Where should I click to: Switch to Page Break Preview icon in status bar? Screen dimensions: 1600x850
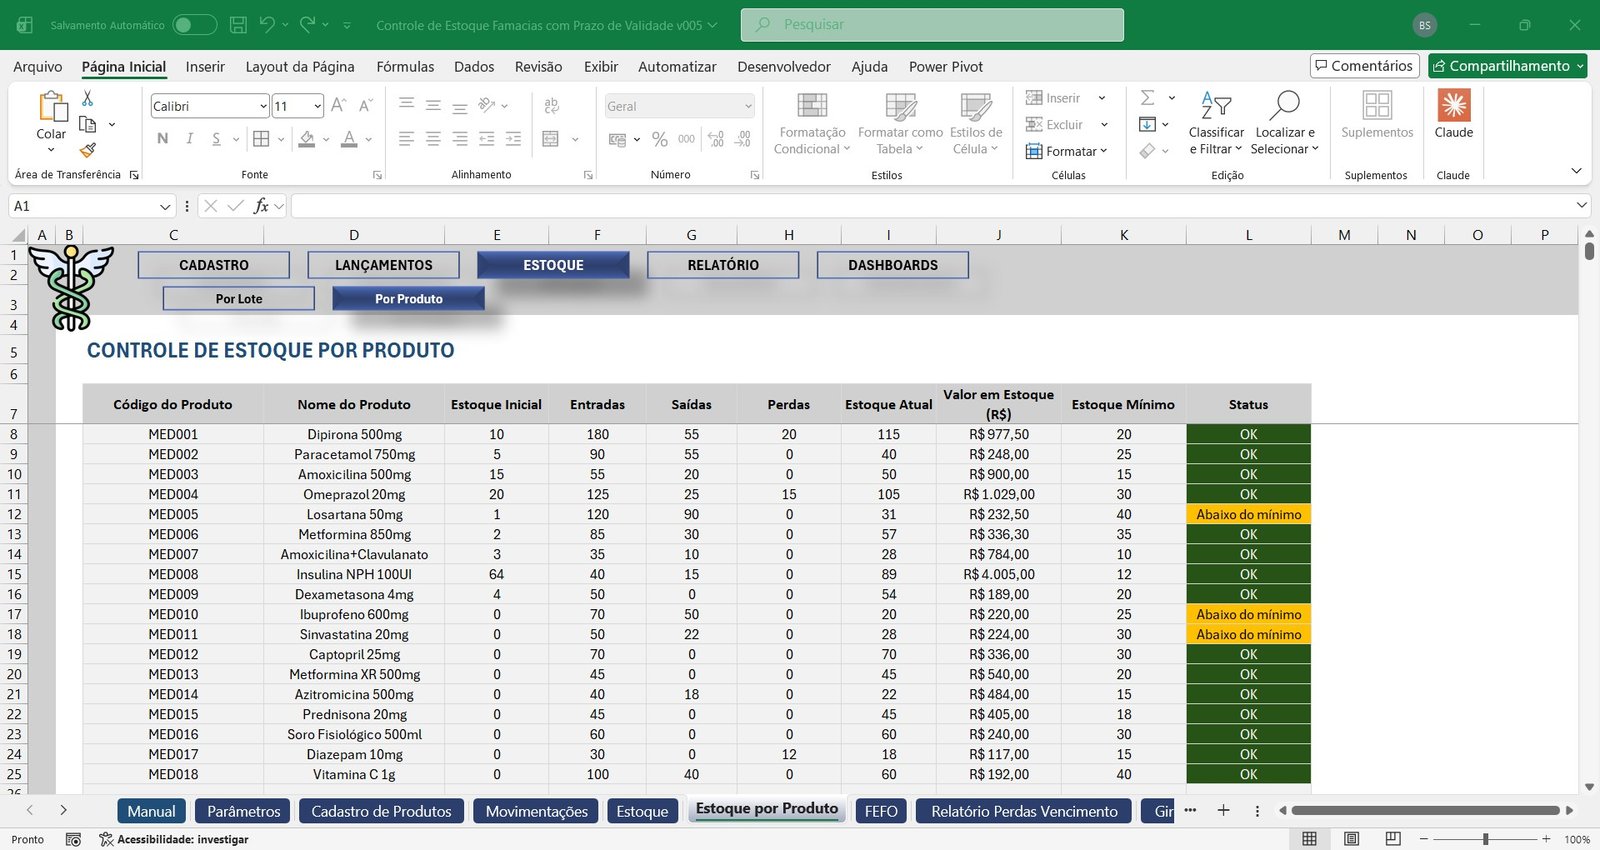[1393, 839]
